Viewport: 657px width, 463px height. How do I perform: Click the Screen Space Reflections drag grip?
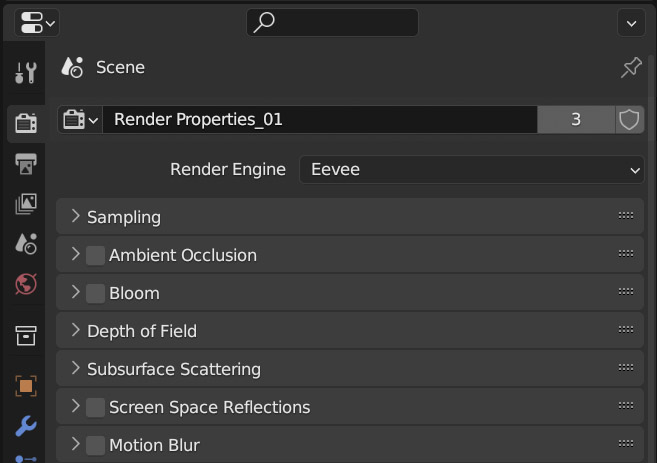point(626,406)
